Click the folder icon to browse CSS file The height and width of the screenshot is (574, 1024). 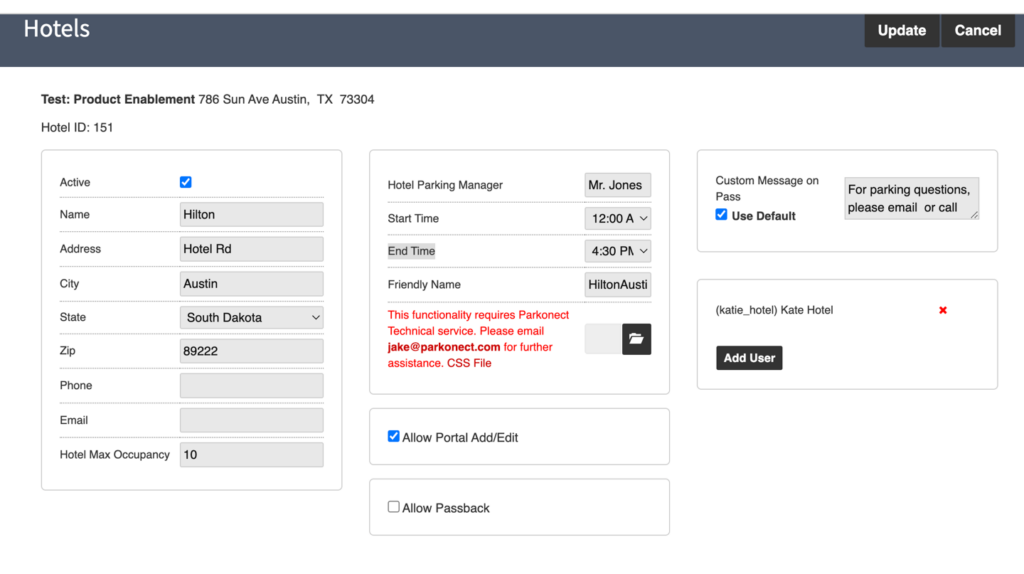(636, 339)
